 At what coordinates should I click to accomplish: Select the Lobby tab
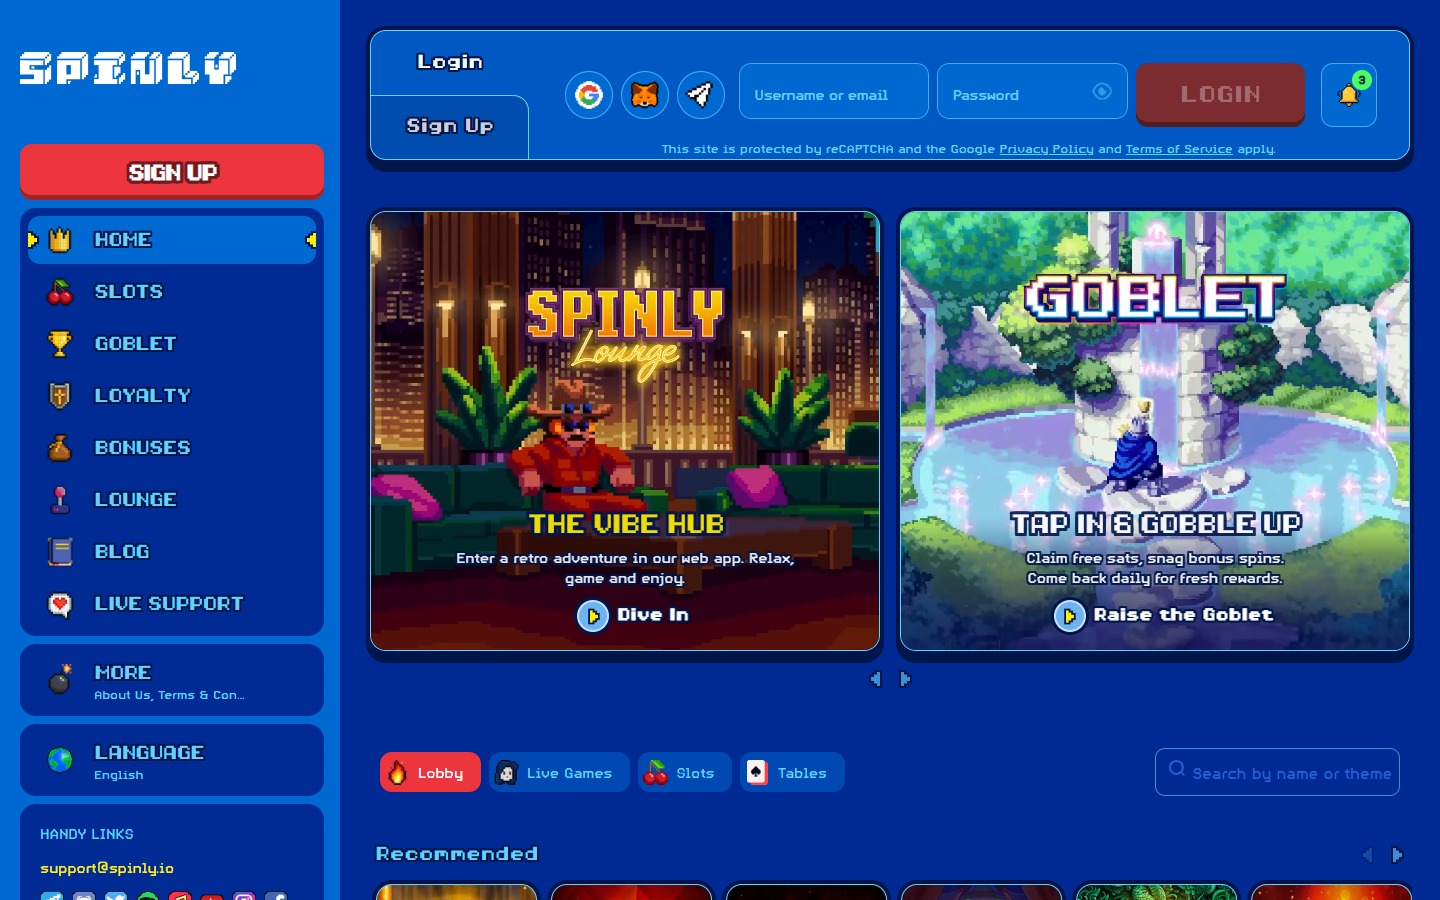pos(430,772)
